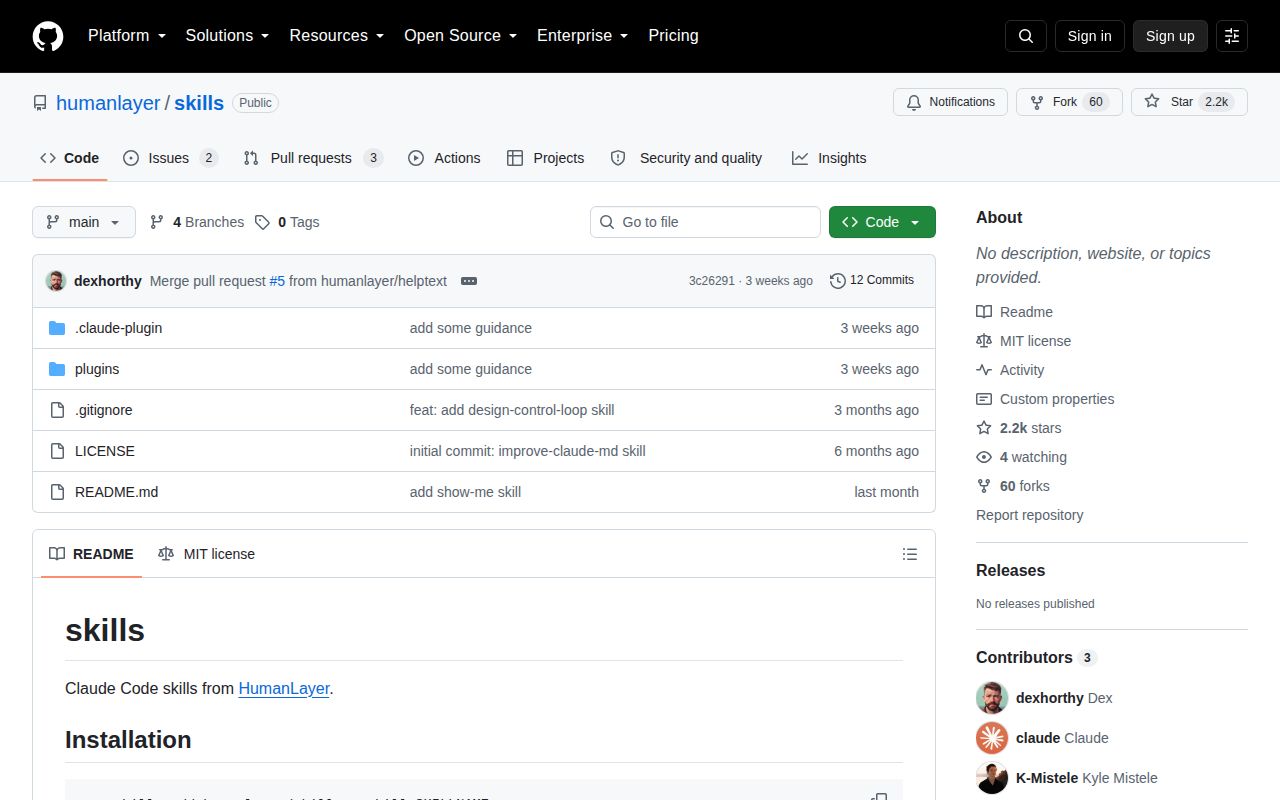Switch to the Code tab
This screenshot has width=1280, height=800.
coord(70,158)
